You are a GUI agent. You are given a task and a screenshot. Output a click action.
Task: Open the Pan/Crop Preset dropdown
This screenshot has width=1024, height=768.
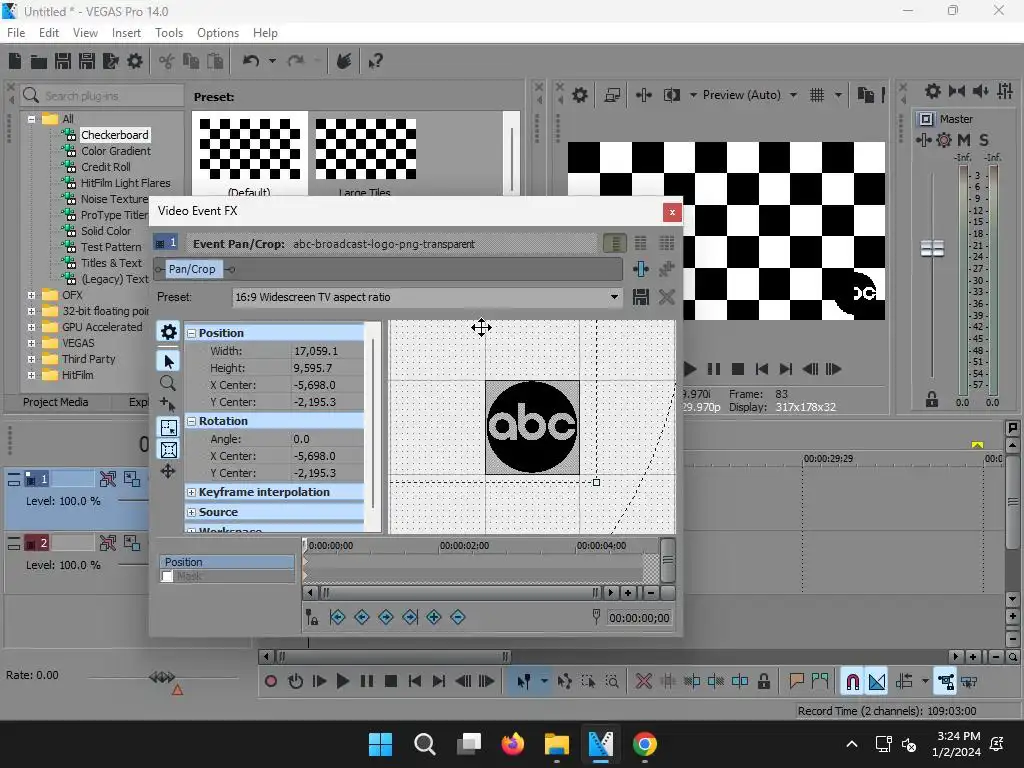pyautogui.click(x=614, y=297)
